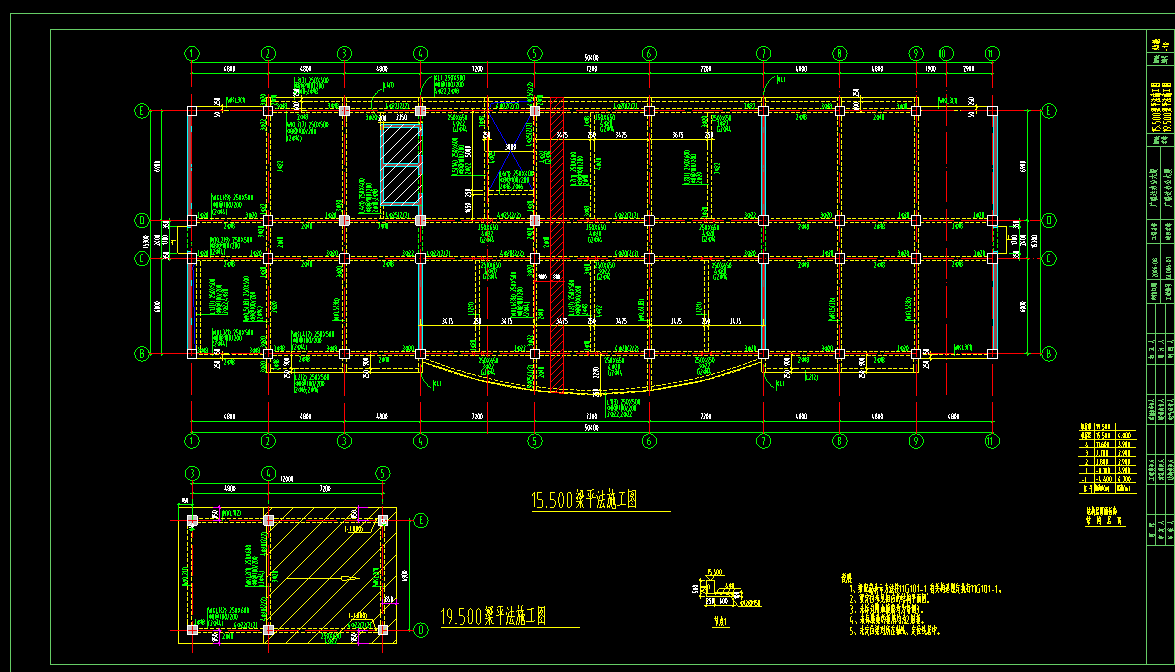
Task: Click axis bubble 4 above the main plan
Action: [420, 53]
